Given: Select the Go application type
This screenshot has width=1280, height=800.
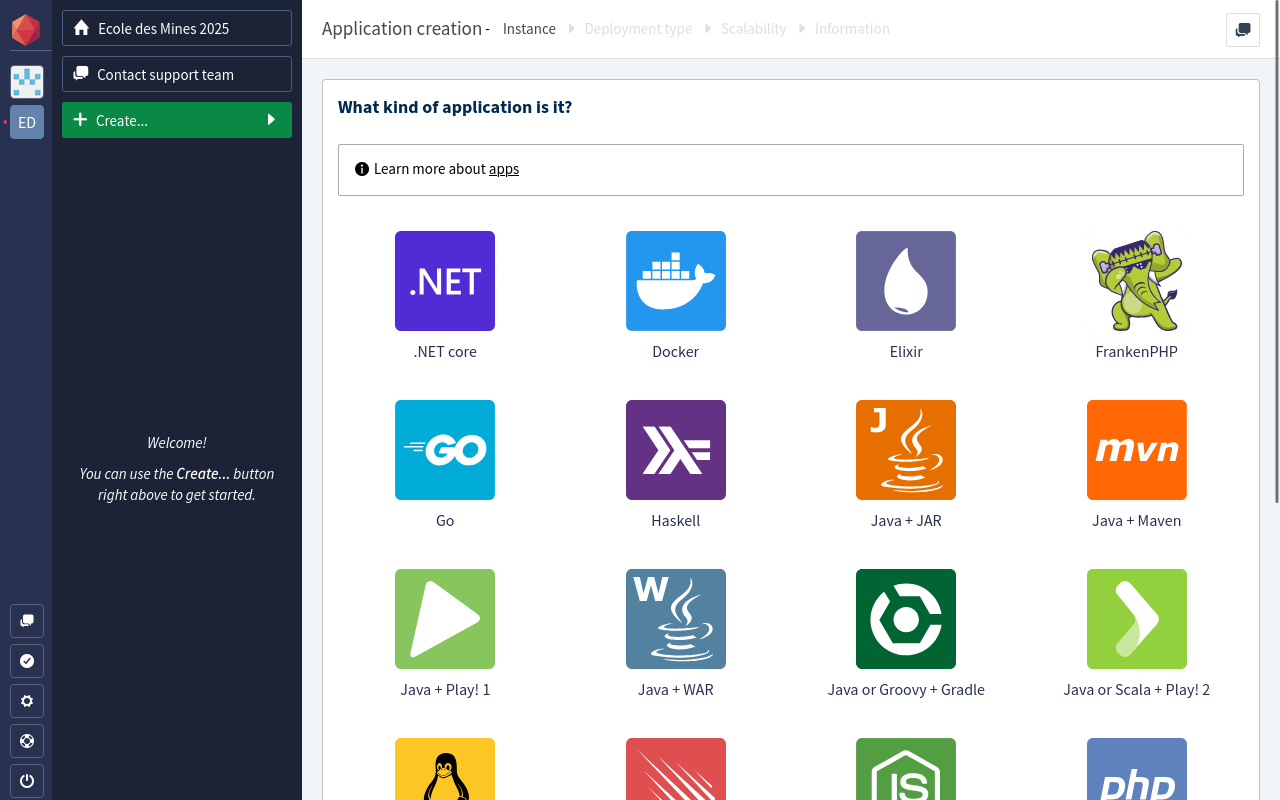Looking at the screenshot, I should pos(445,450).
